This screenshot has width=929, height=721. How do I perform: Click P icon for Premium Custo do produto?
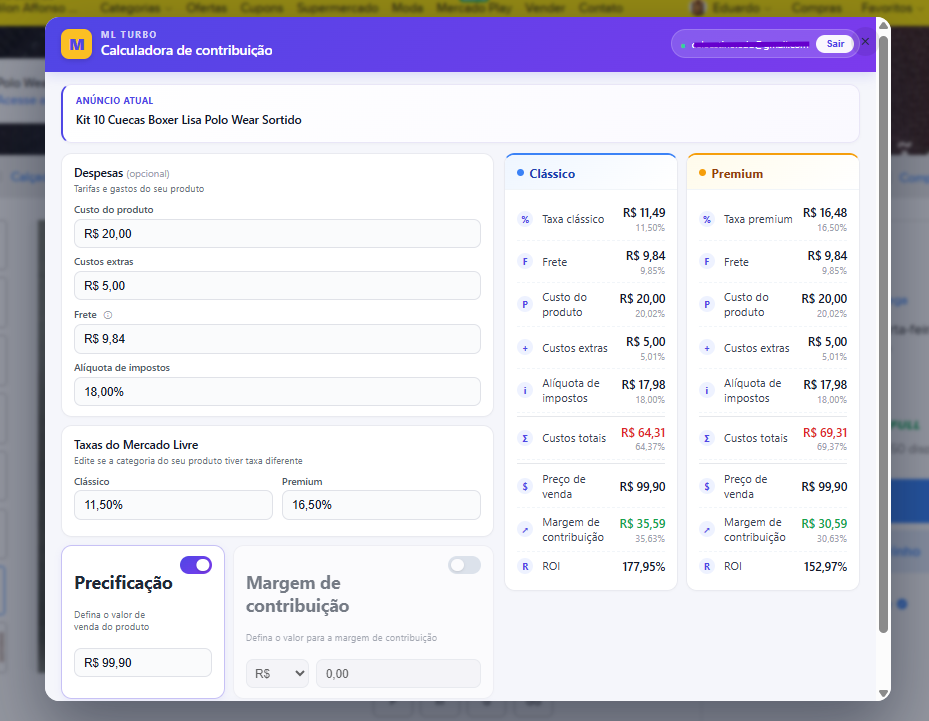(x=707, y=305)
